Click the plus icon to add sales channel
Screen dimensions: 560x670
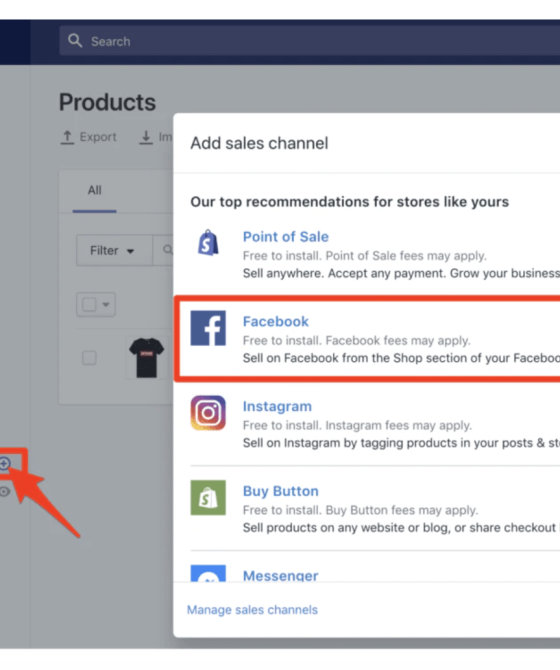pyautogui.click(x=4, y=464)
